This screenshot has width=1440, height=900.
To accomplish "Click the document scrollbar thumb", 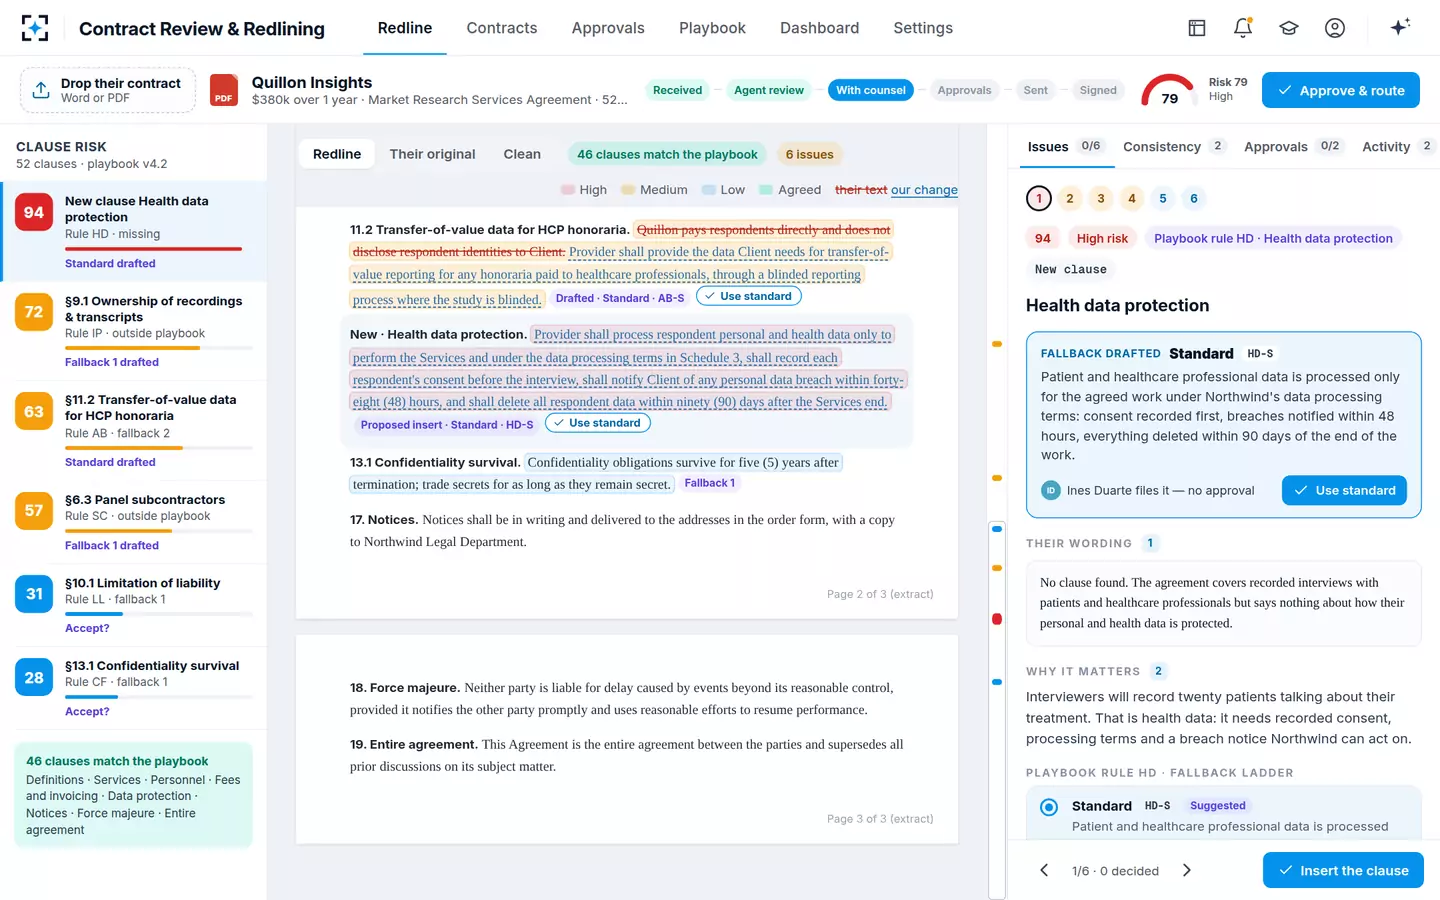I will click(997, 710).
